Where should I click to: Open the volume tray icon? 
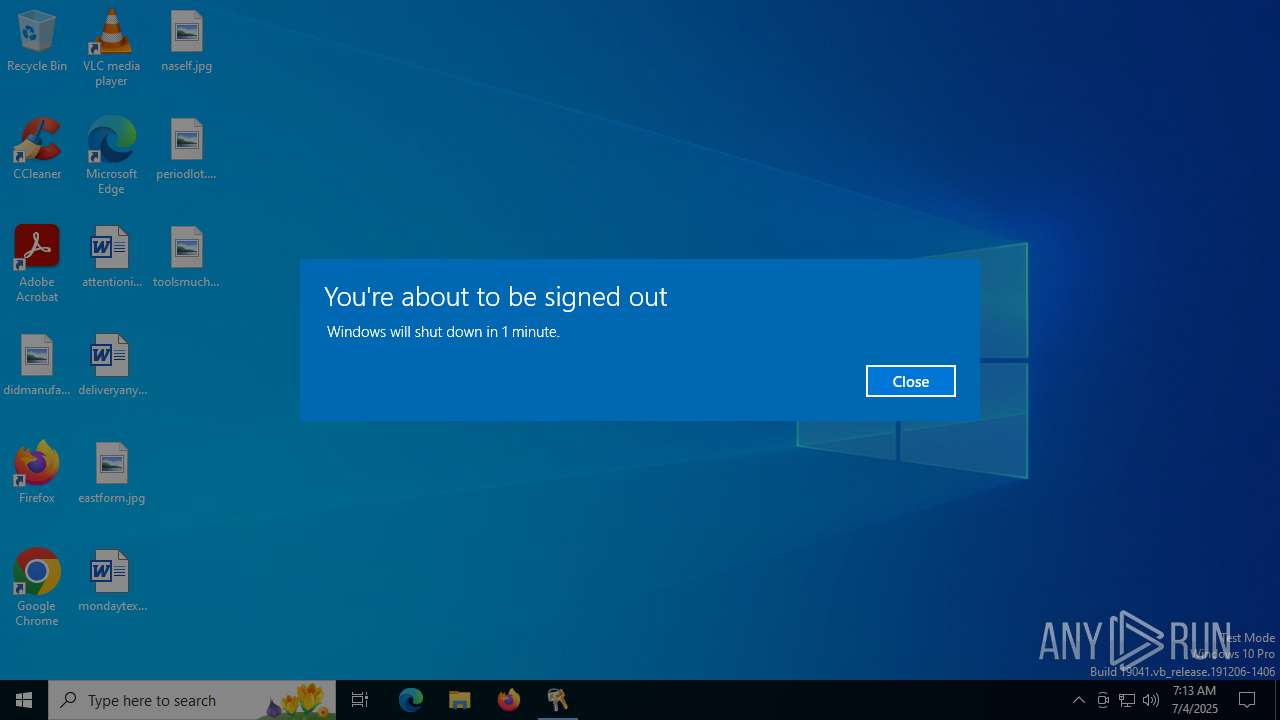tap(1151, 700)
